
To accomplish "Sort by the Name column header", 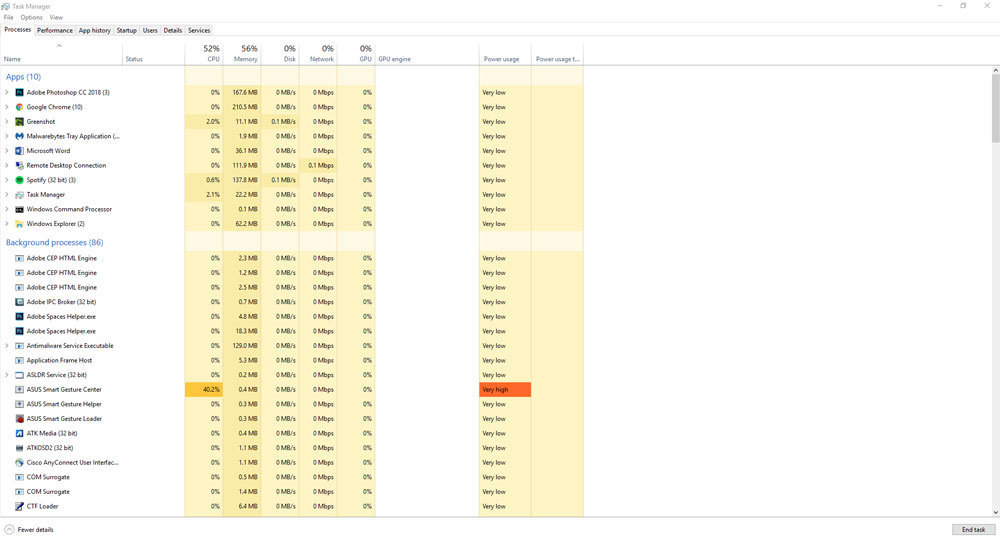I will [x=61, y=54].
